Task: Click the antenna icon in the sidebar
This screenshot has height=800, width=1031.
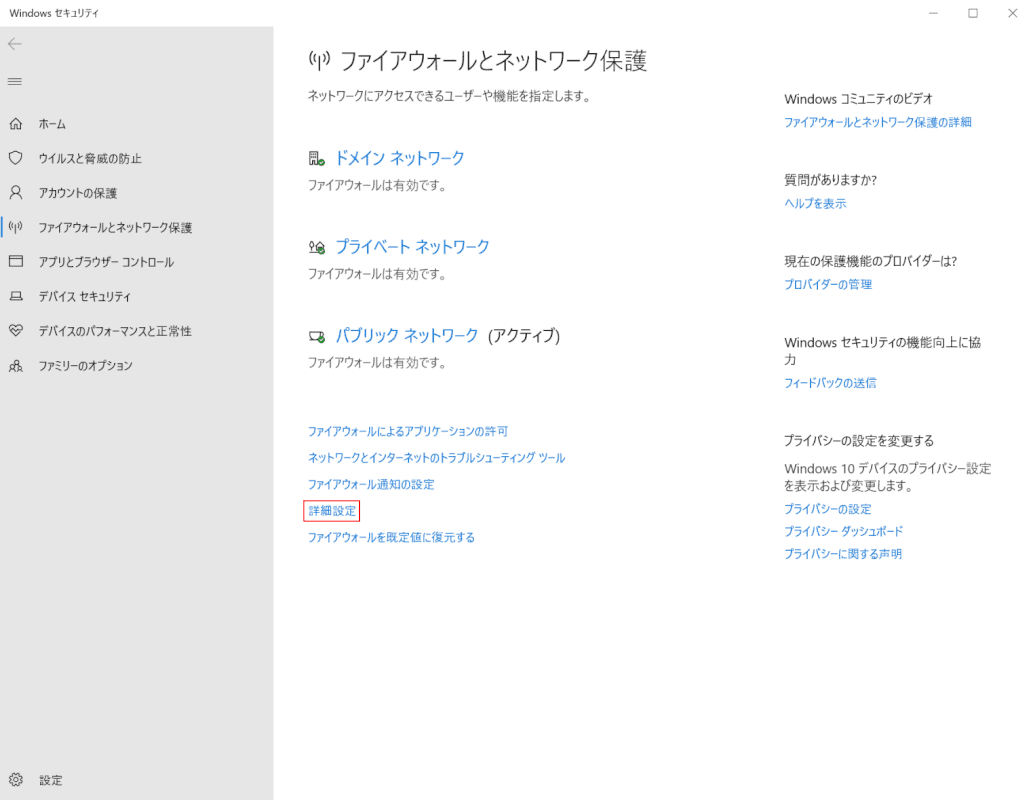Action: coord(16,227)
